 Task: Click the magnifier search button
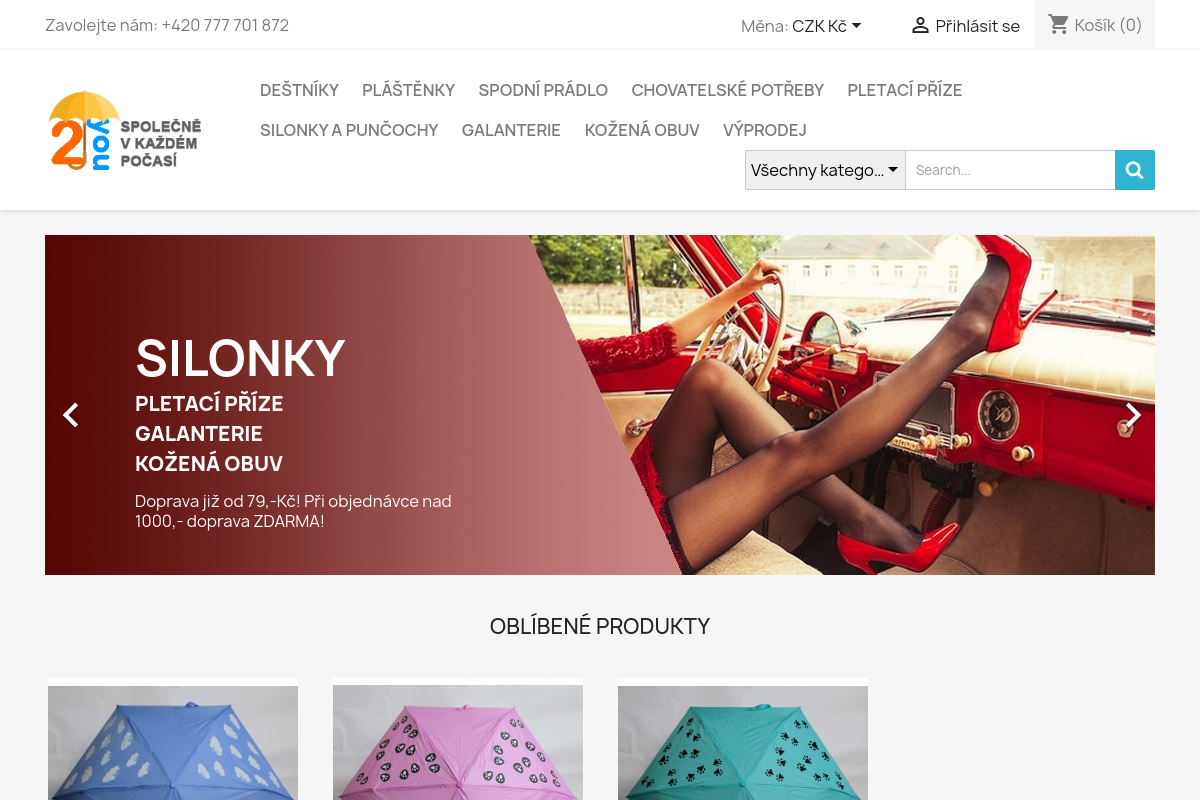[x=1135, y=170]
